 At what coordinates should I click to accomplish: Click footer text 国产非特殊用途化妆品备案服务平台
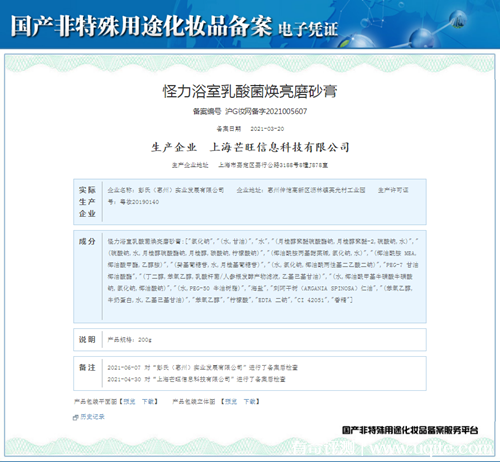(410, 430)
